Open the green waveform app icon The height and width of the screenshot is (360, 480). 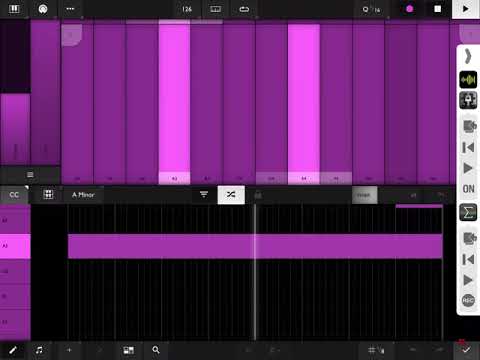click(x=468, y=80)
